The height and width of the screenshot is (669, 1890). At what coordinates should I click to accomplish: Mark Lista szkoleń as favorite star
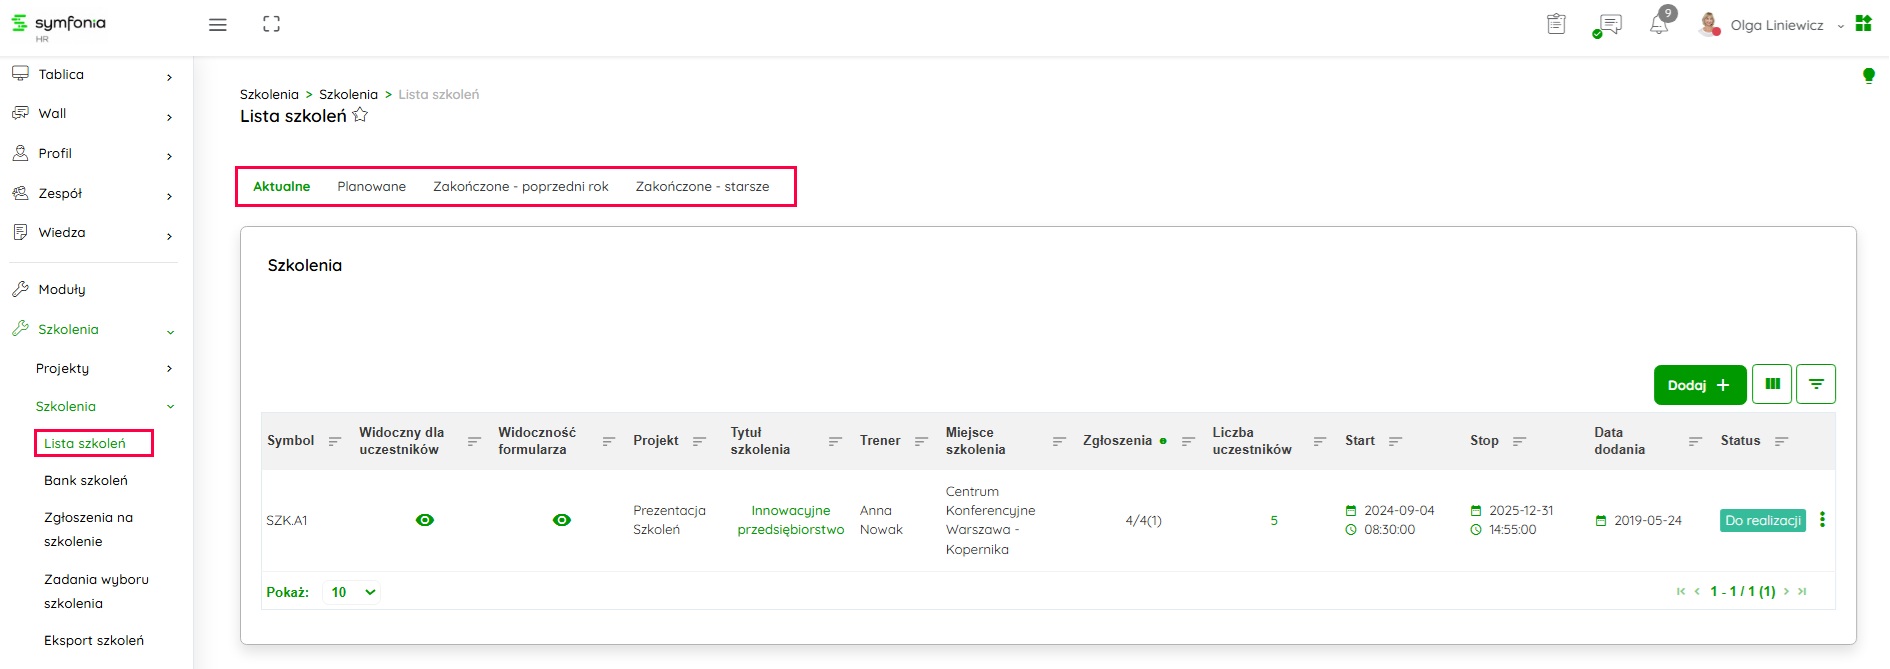click(360, 116)
